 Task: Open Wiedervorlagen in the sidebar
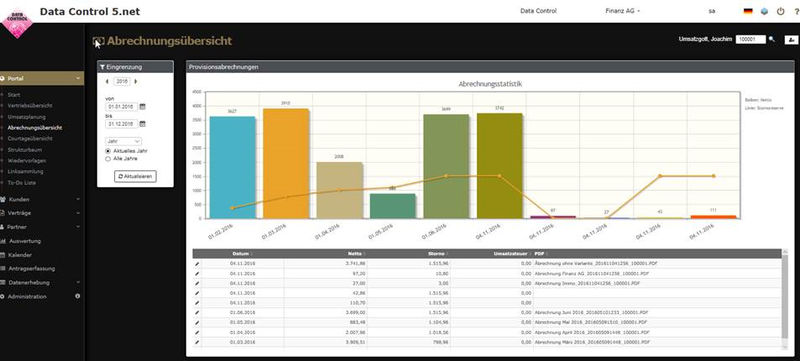click(x=27, y=161)
